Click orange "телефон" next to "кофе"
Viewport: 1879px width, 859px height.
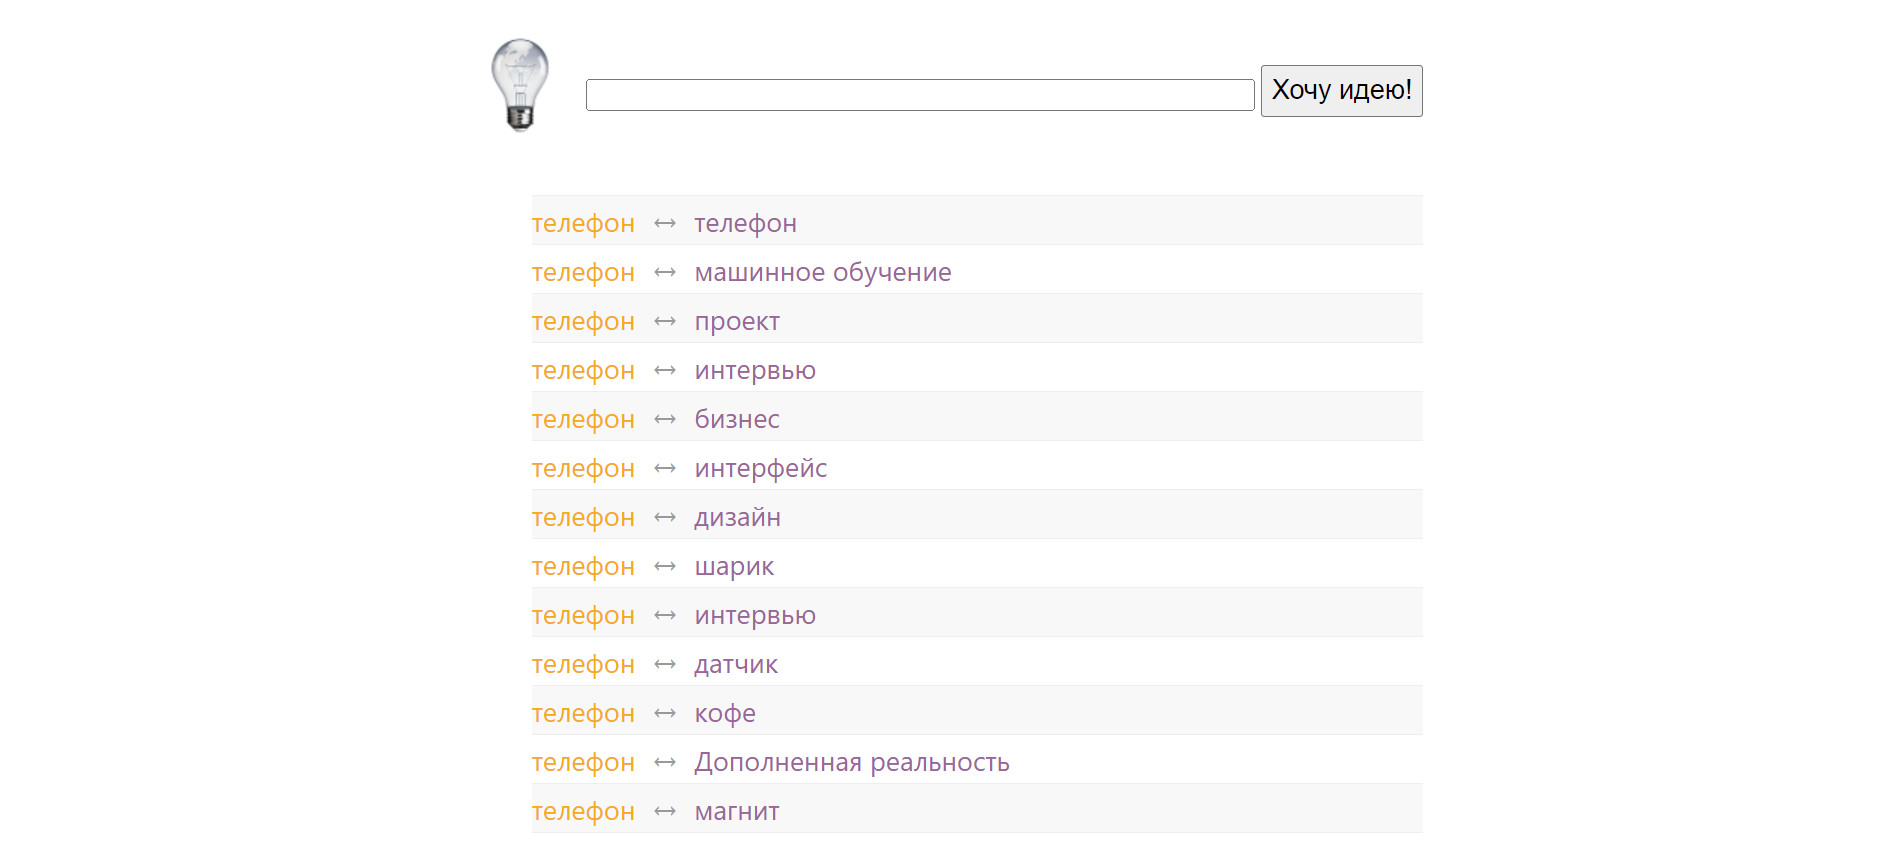(x=583, y=714)
